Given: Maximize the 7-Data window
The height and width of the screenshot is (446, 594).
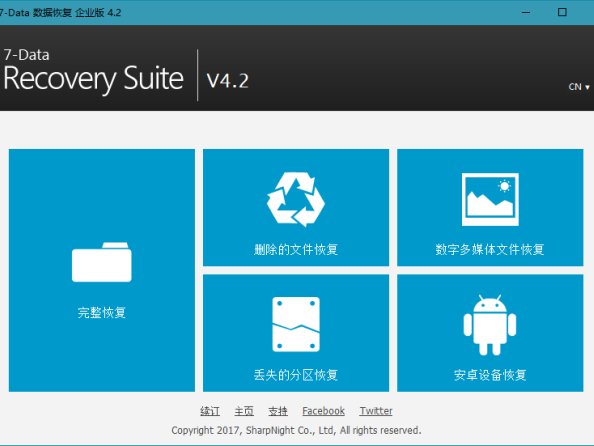Looking at the screenshot, I should click(562, 13).
